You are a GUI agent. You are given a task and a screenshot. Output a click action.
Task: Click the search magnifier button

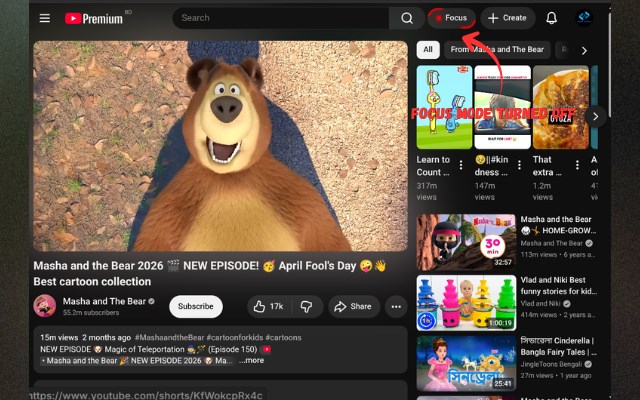coord(407,18)
